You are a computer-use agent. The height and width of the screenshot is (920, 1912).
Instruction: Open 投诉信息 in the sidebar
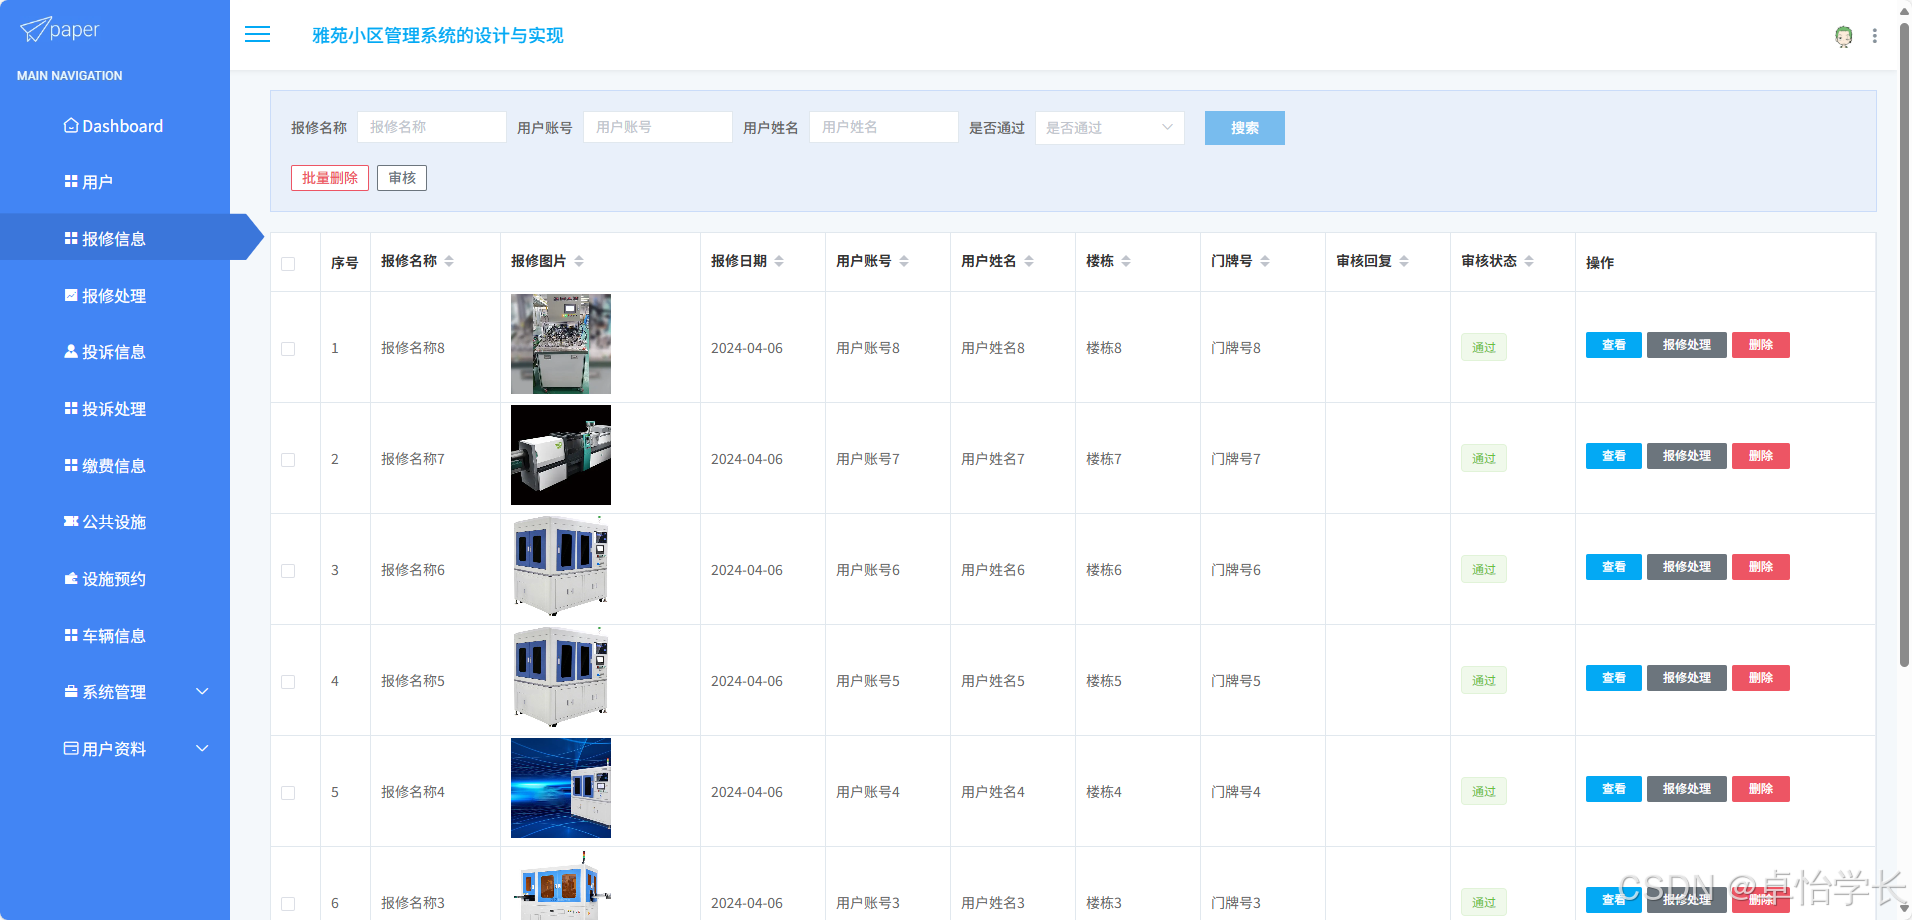[115, 352]
